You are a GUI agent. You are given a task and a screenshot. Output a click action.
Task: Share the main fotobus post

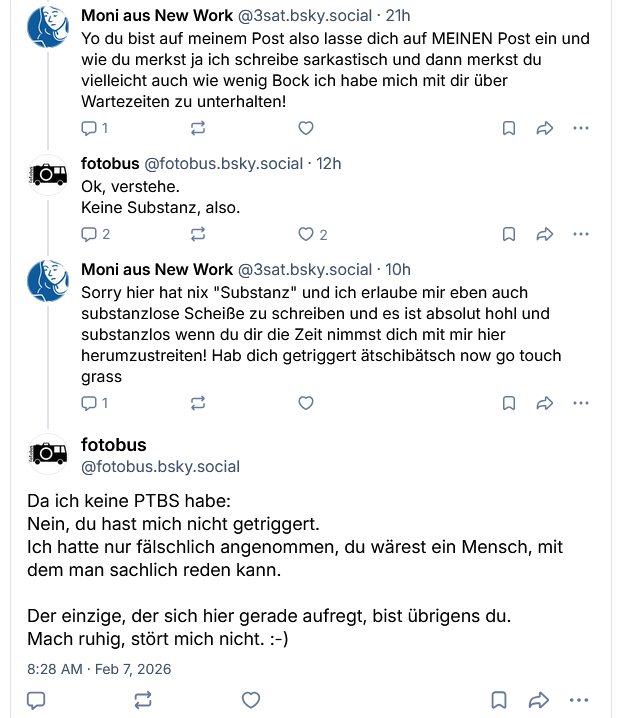point(539,700)
